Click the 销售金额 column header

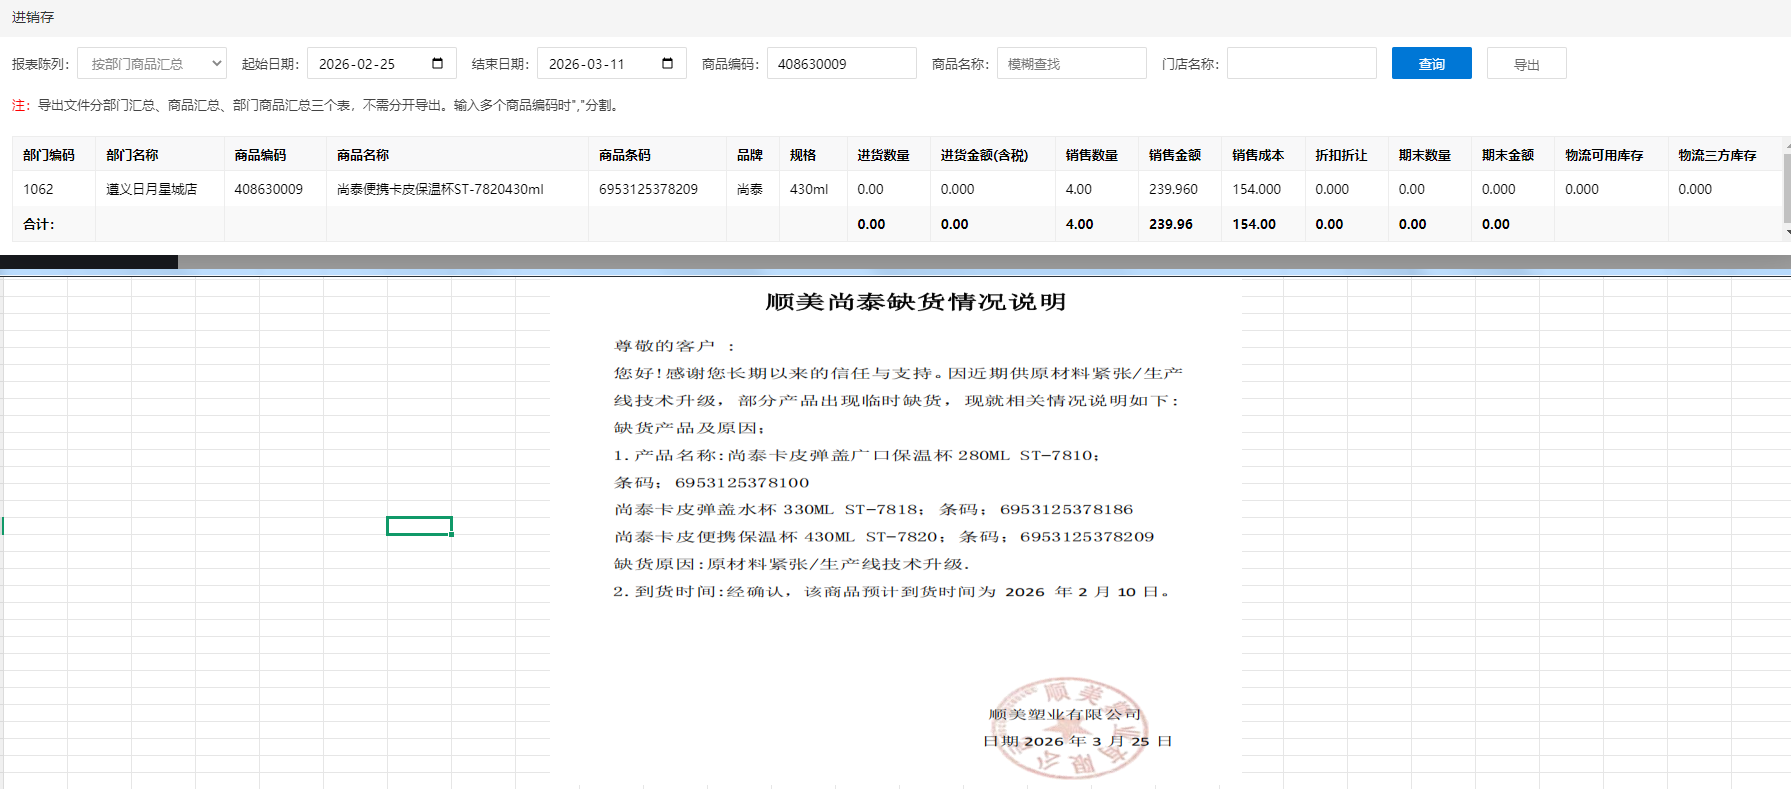click(1174, 155)
